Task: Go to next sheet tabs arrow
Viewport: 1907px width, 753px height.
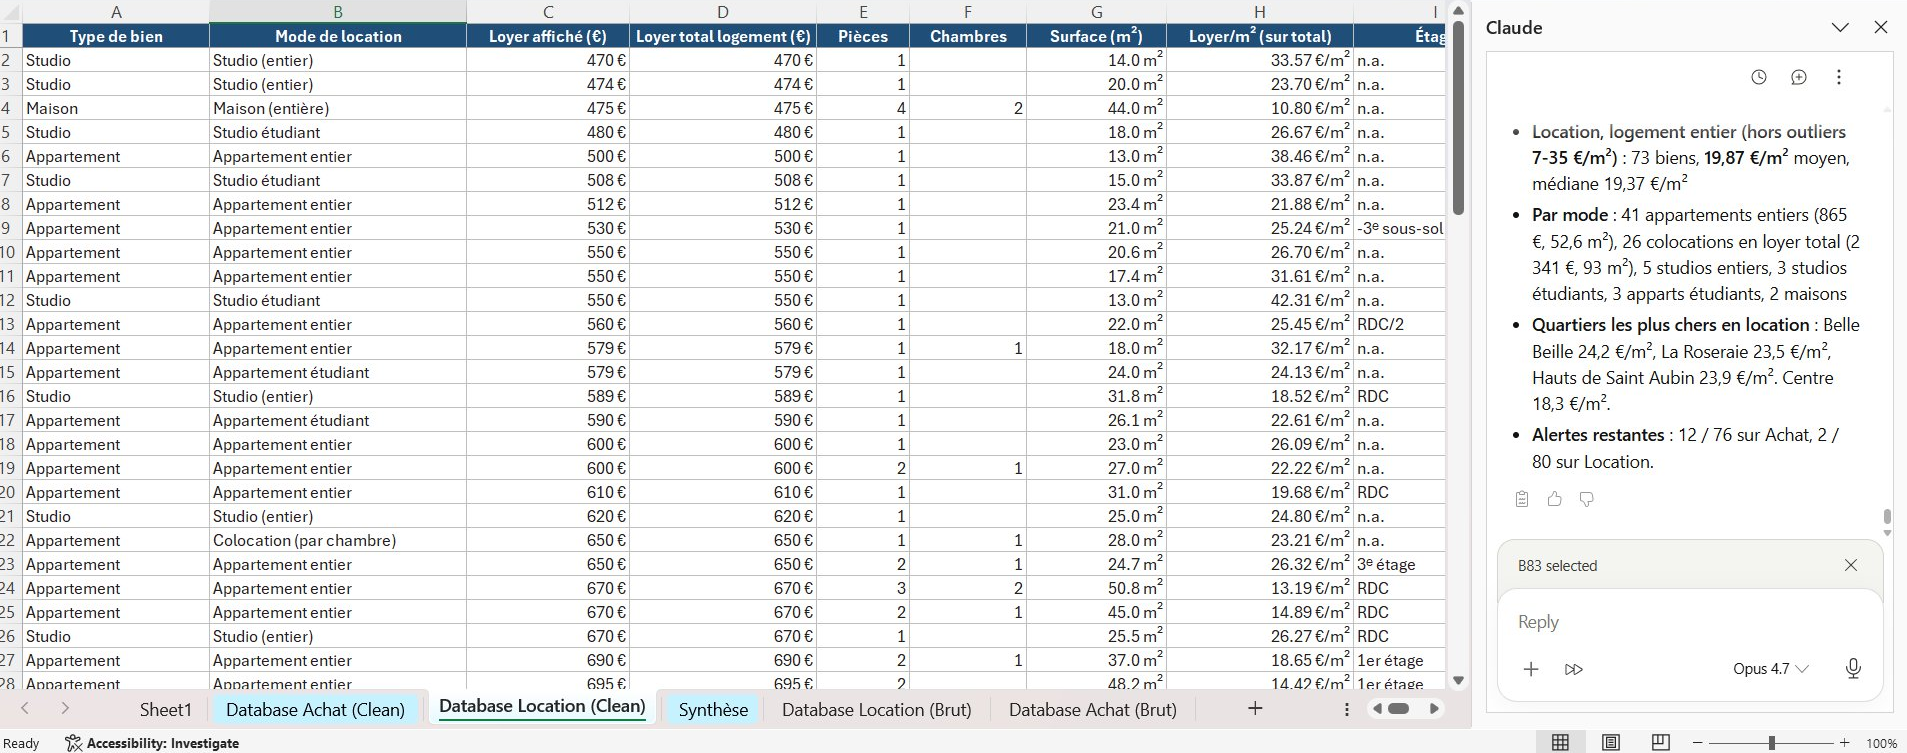Action: coord(65,709)
